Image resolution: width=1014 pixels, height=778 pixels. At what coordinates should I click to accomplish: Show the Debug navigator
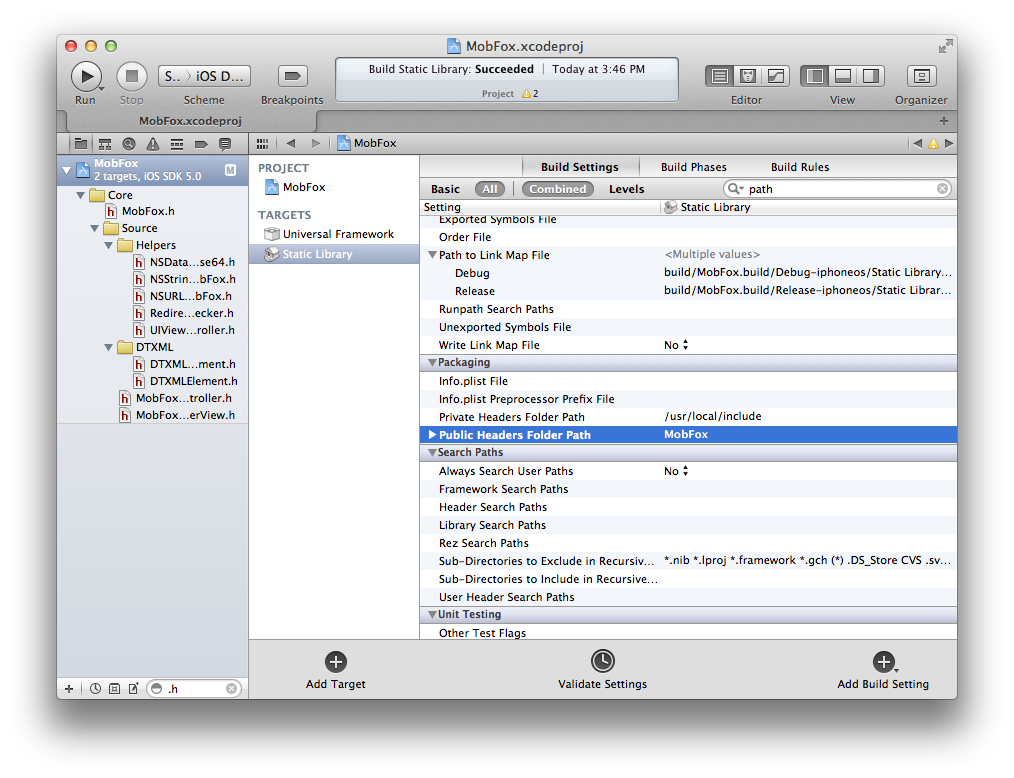[177, 144]
